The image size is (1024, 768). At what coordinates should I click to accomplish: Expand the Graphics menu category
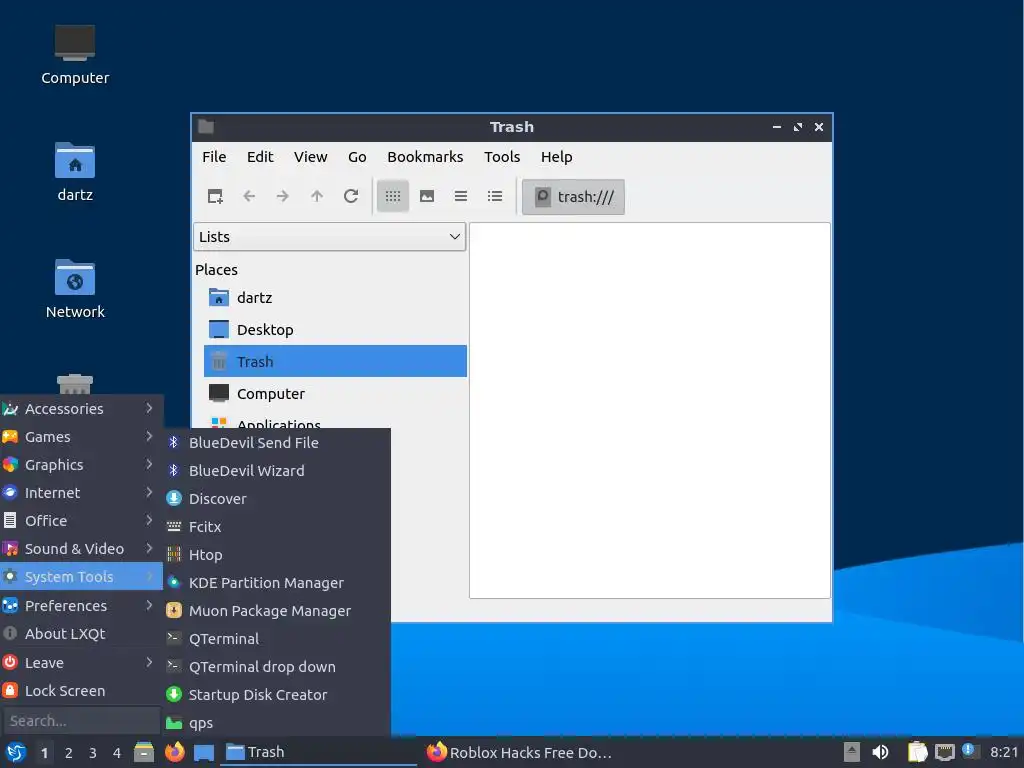(x=81, y=465)
